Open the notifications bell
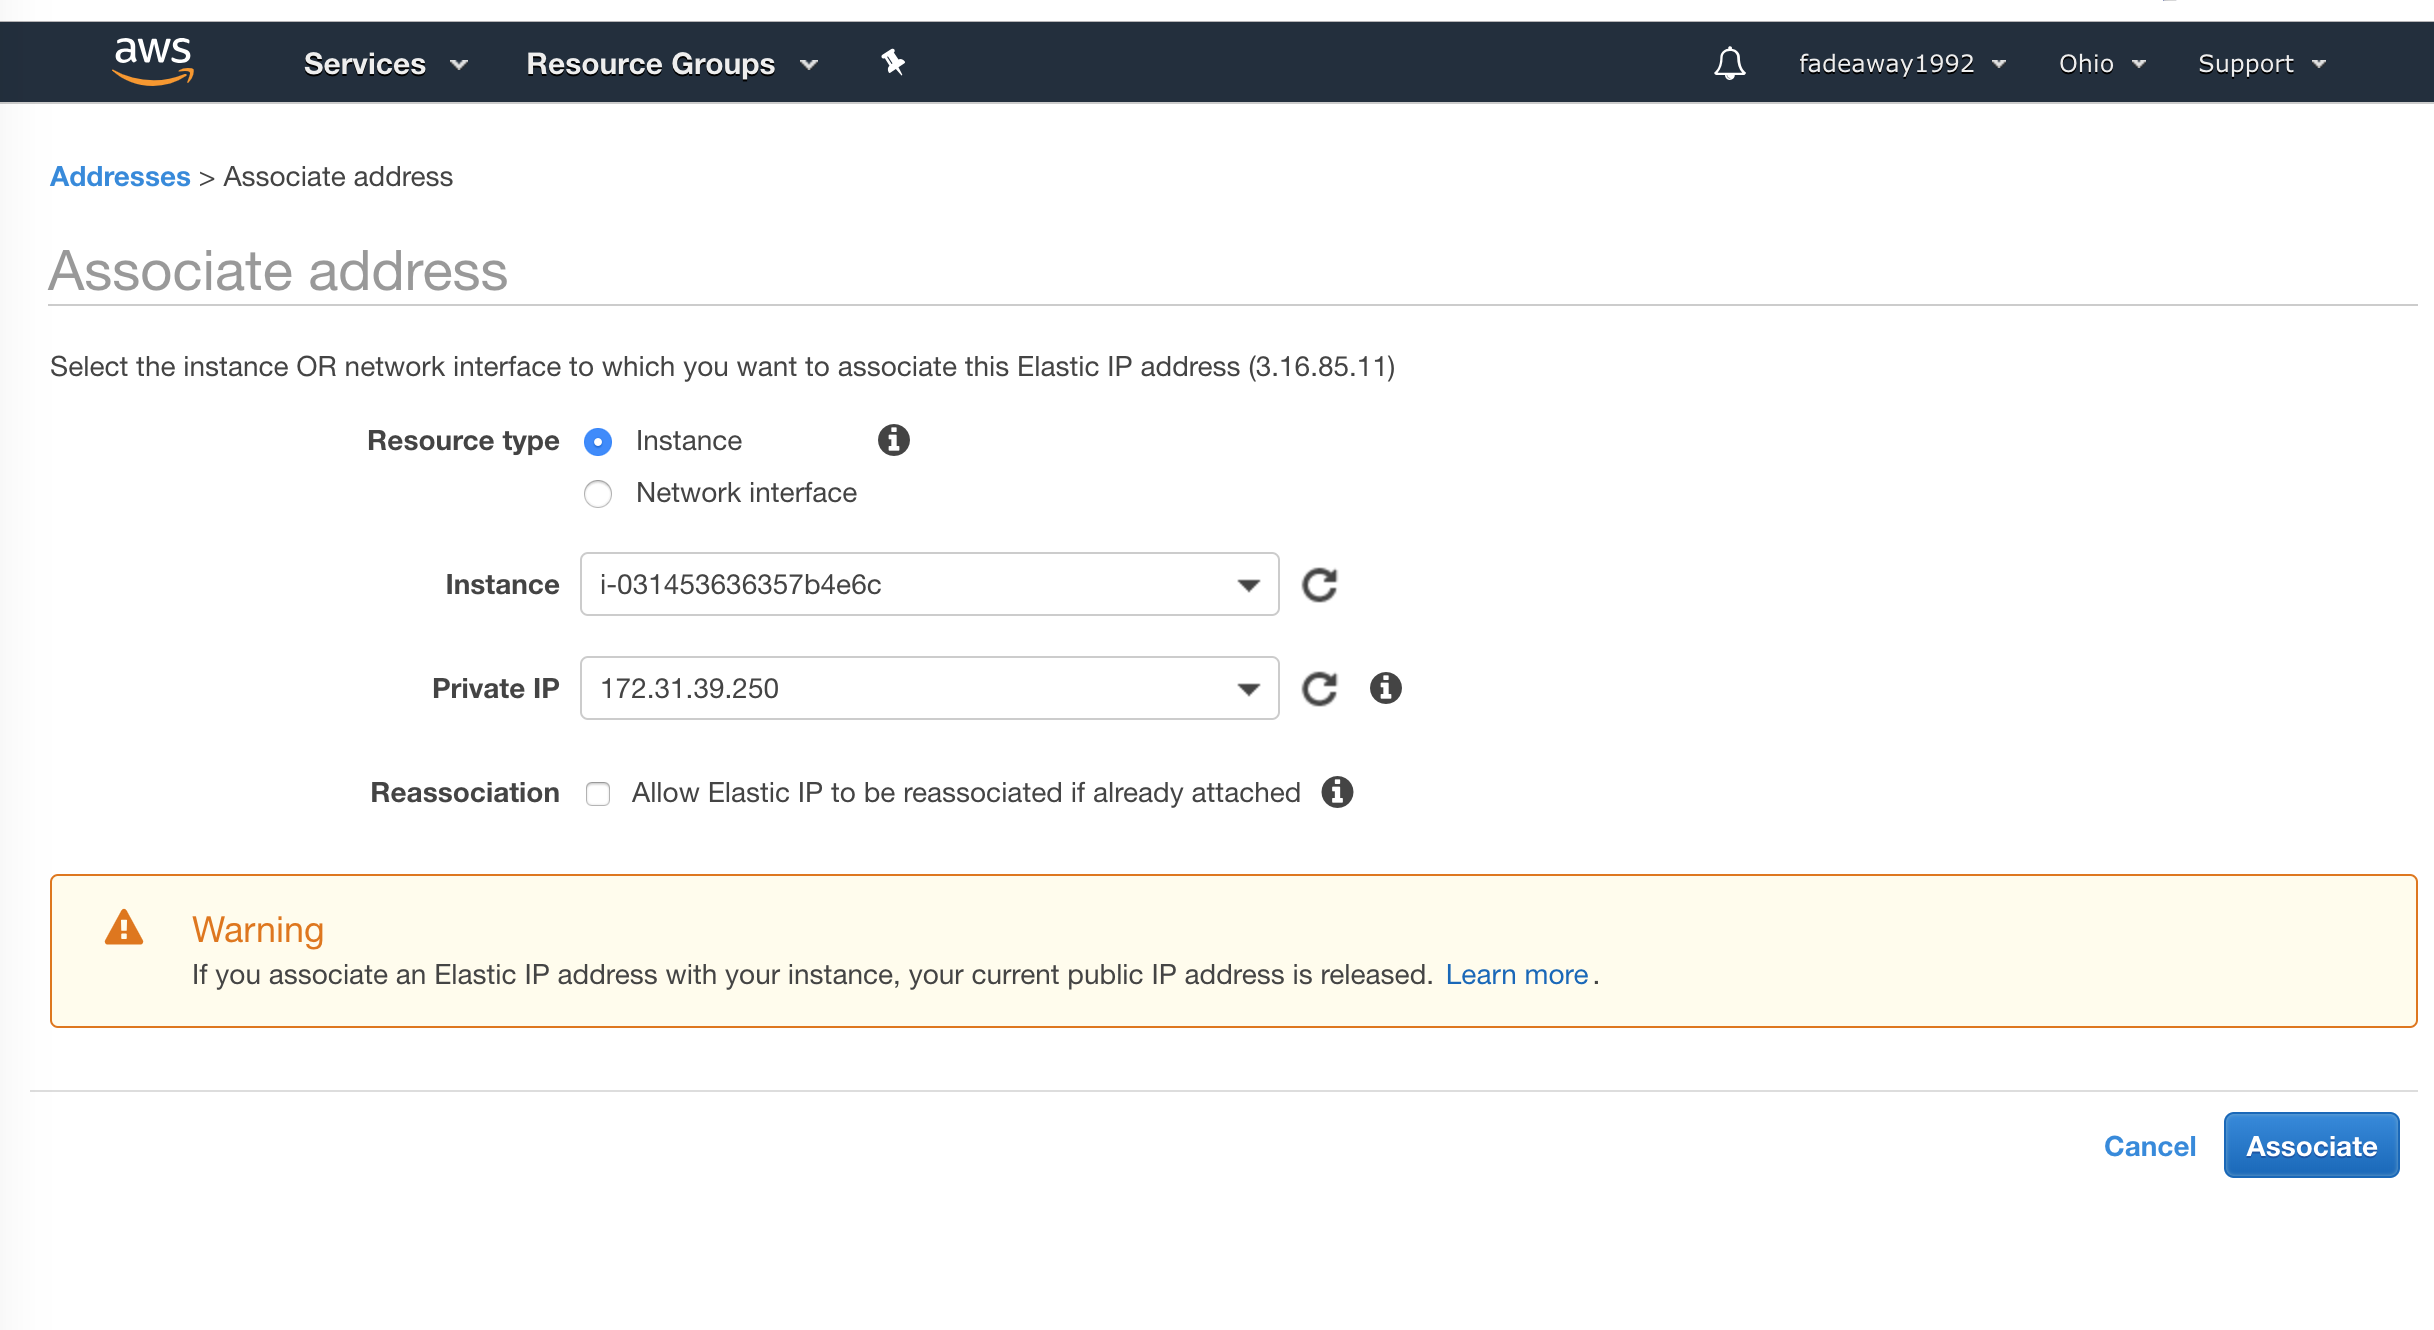The height and width of the screenshot is (1330, 2434). [x=1729, y=63]
